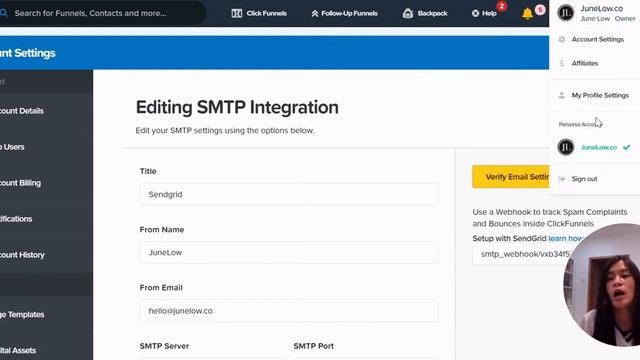Click the Sign out arrow icon

562,179
